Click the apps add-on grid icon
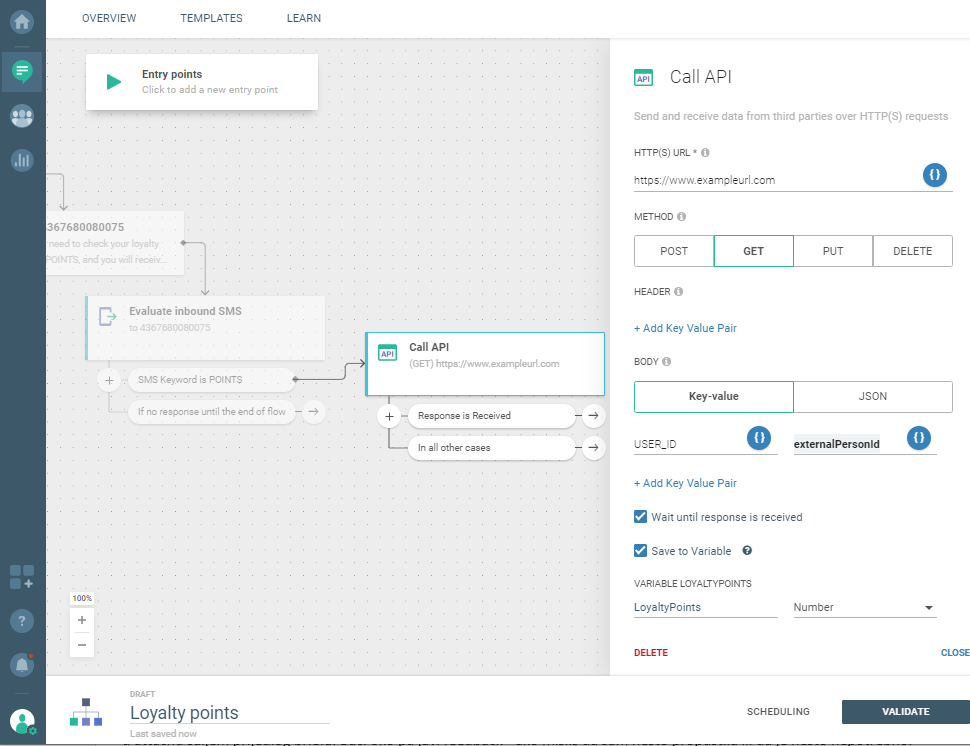970x746 pixels. tap(22, 577)
